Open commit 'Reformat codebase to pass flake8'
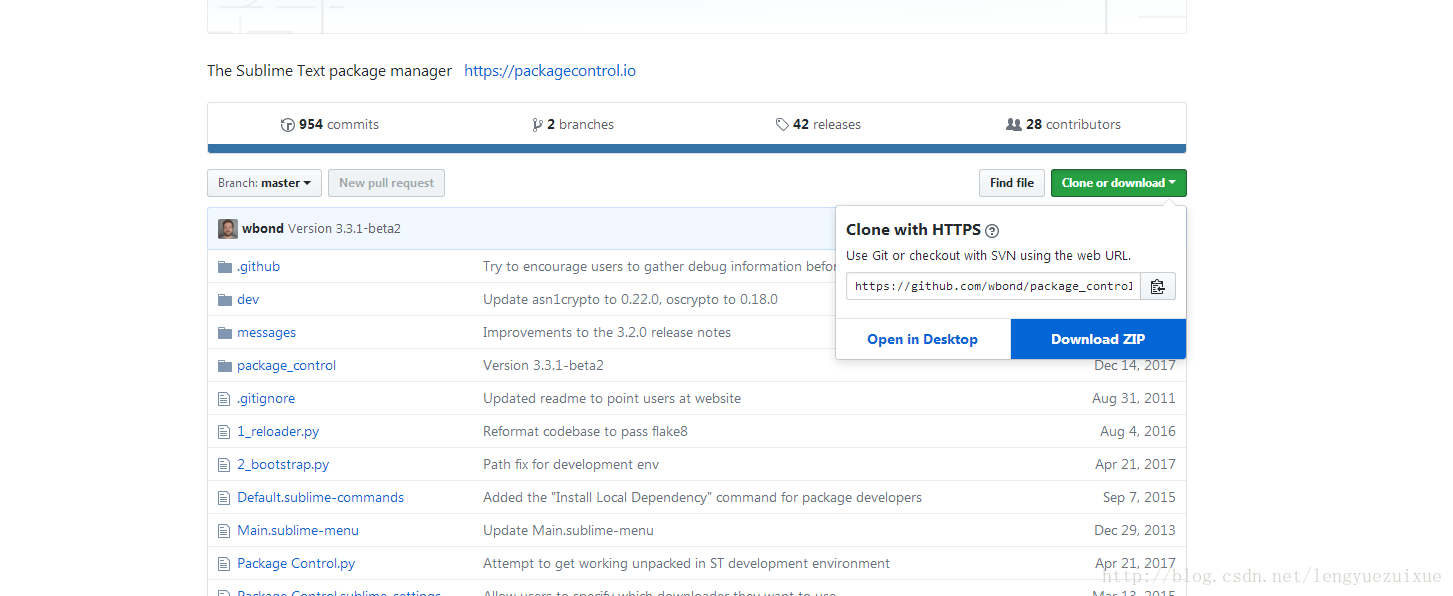 (x=585, y=432)
